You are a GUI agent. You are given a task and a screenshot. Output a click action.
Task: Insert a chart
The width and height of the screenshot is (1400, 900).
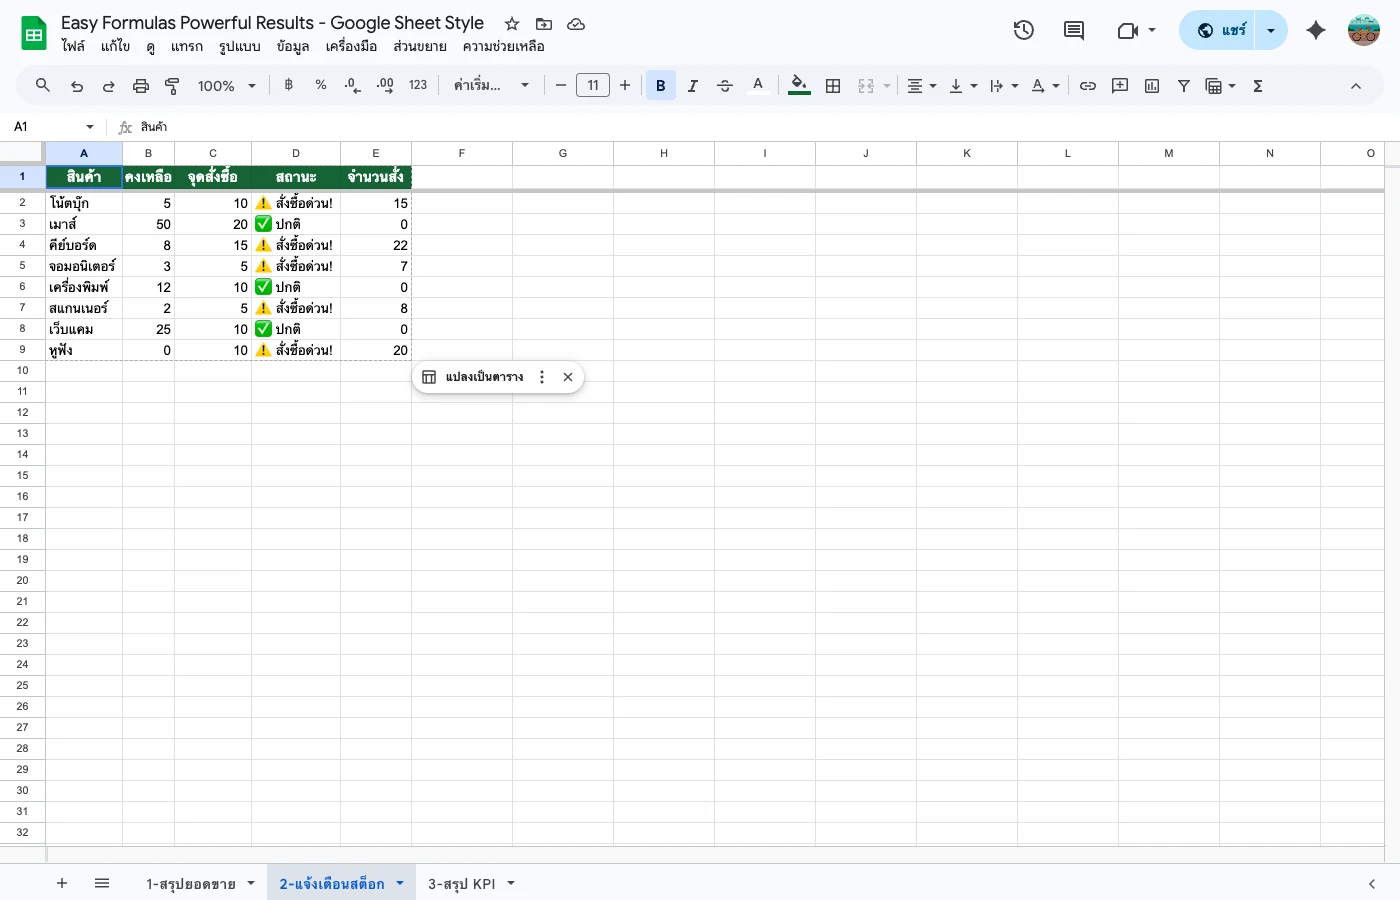point(1151,85)
